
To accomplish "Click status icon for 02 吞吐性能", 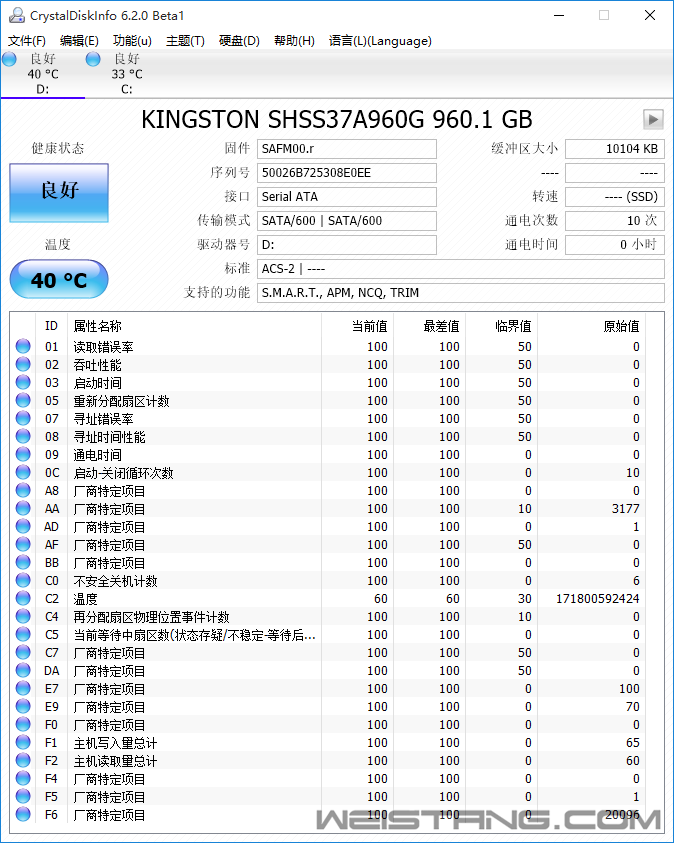I will coord(23,365).
